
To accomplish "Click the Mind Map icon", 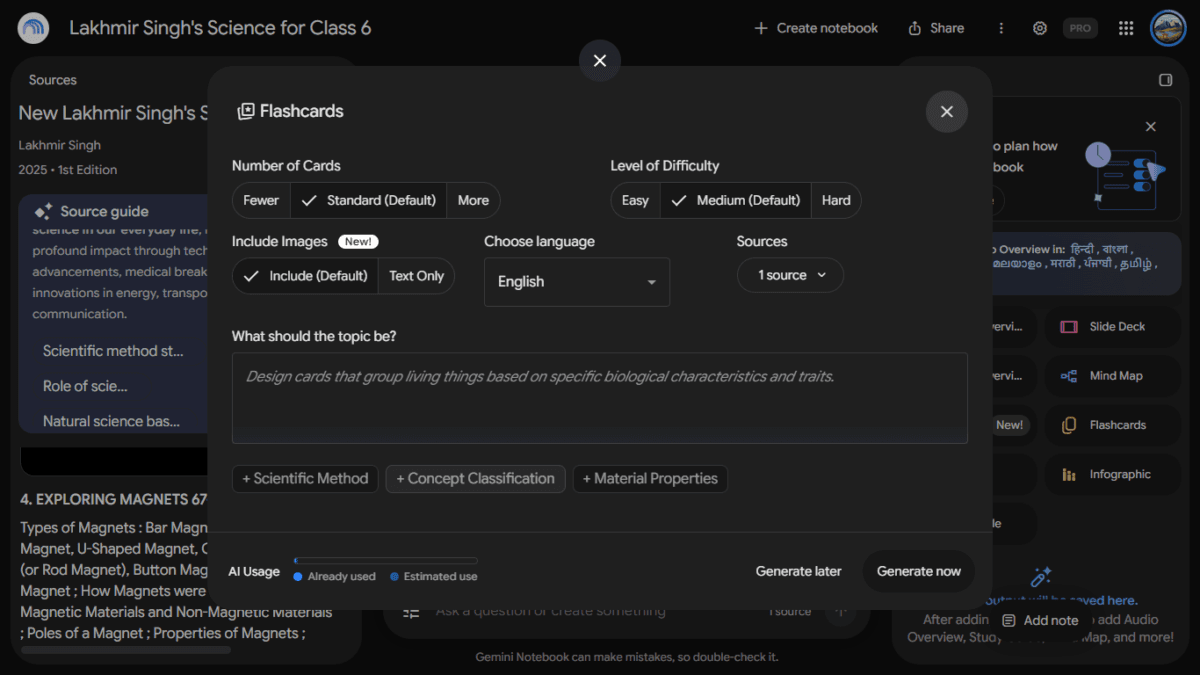I will [x=1069, y=376].
